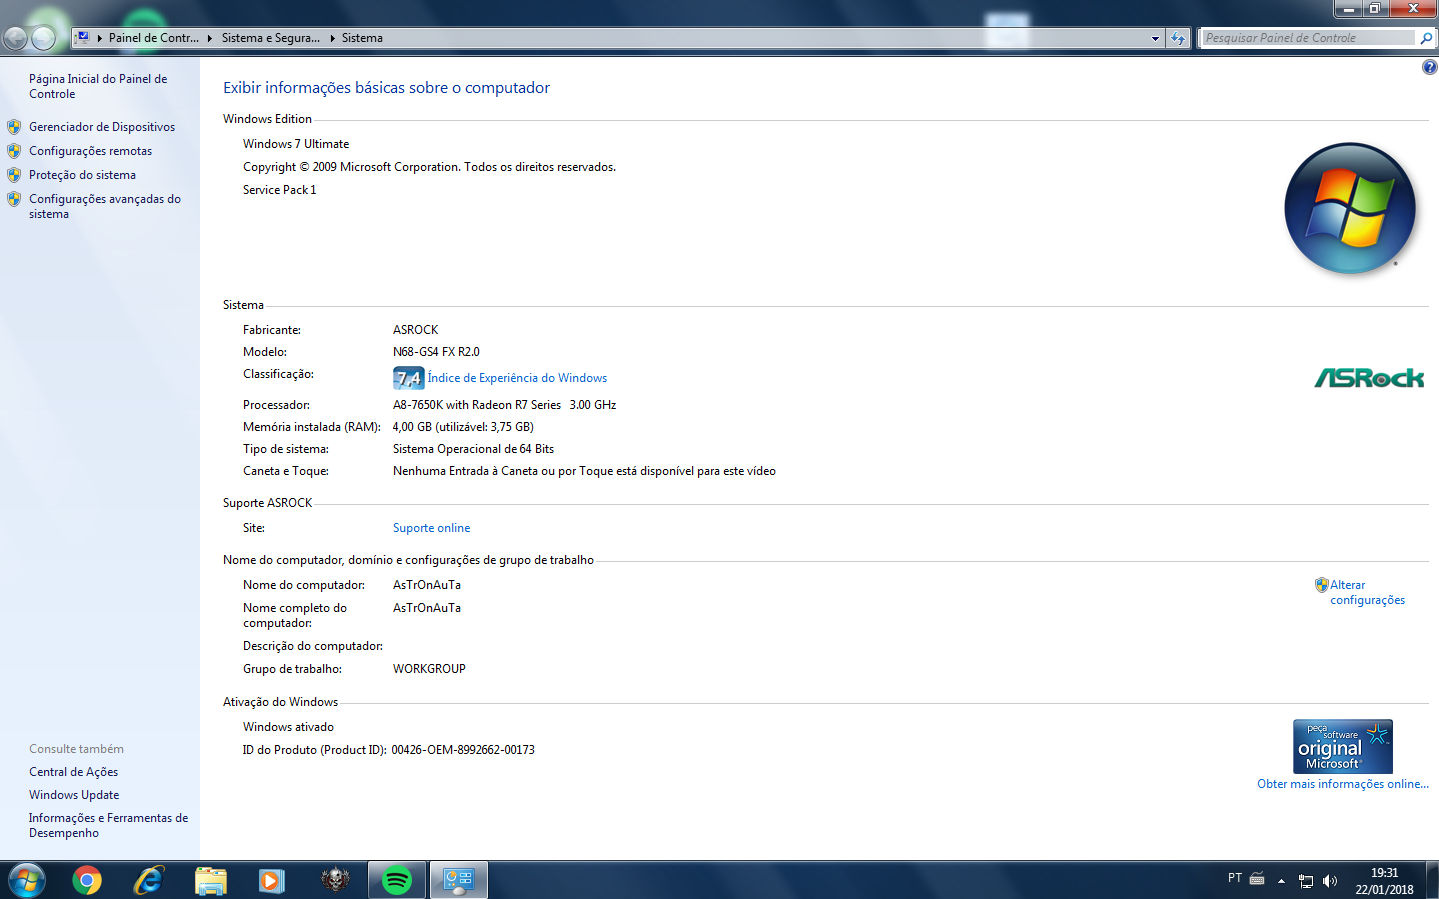Screen dimensions: 1439x899
Task: Click Obter mais informações online link
Action: point(1343,784)
